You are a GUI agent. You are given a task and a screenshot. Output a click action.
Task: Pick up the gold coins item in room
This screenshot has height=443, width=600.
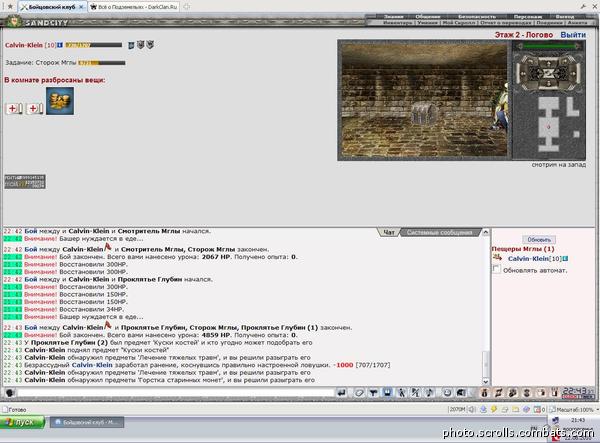pyautogui.click(x=60, y=101)
